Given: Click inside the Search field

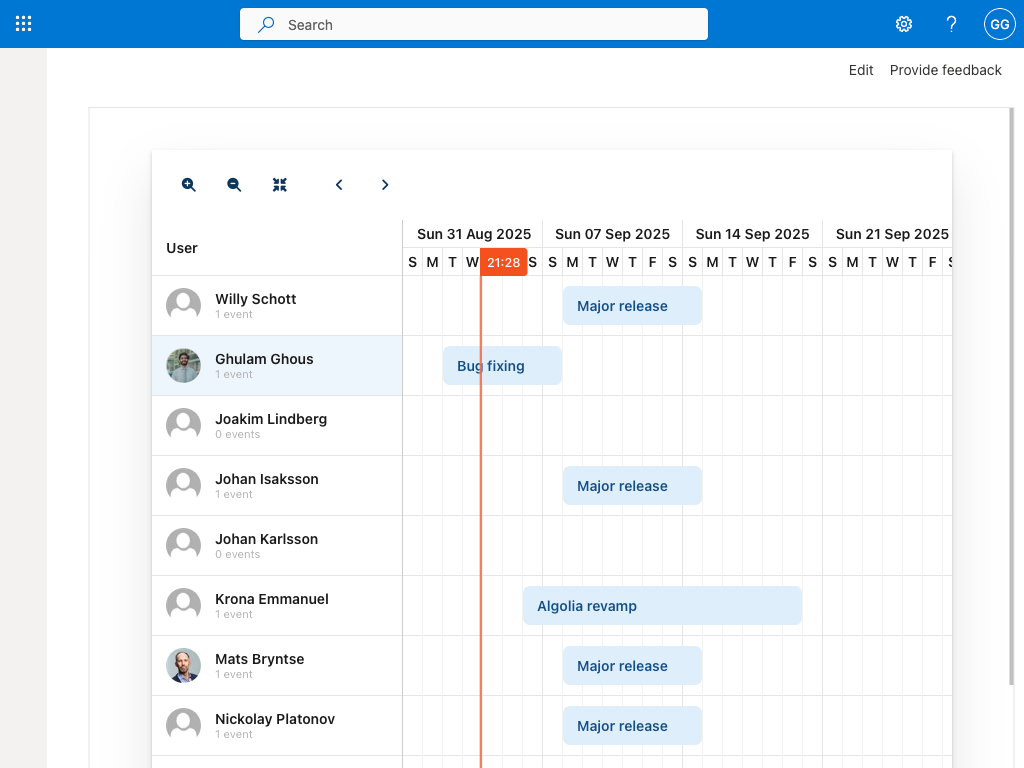Looking at the screenshot, I should (473, 24).
